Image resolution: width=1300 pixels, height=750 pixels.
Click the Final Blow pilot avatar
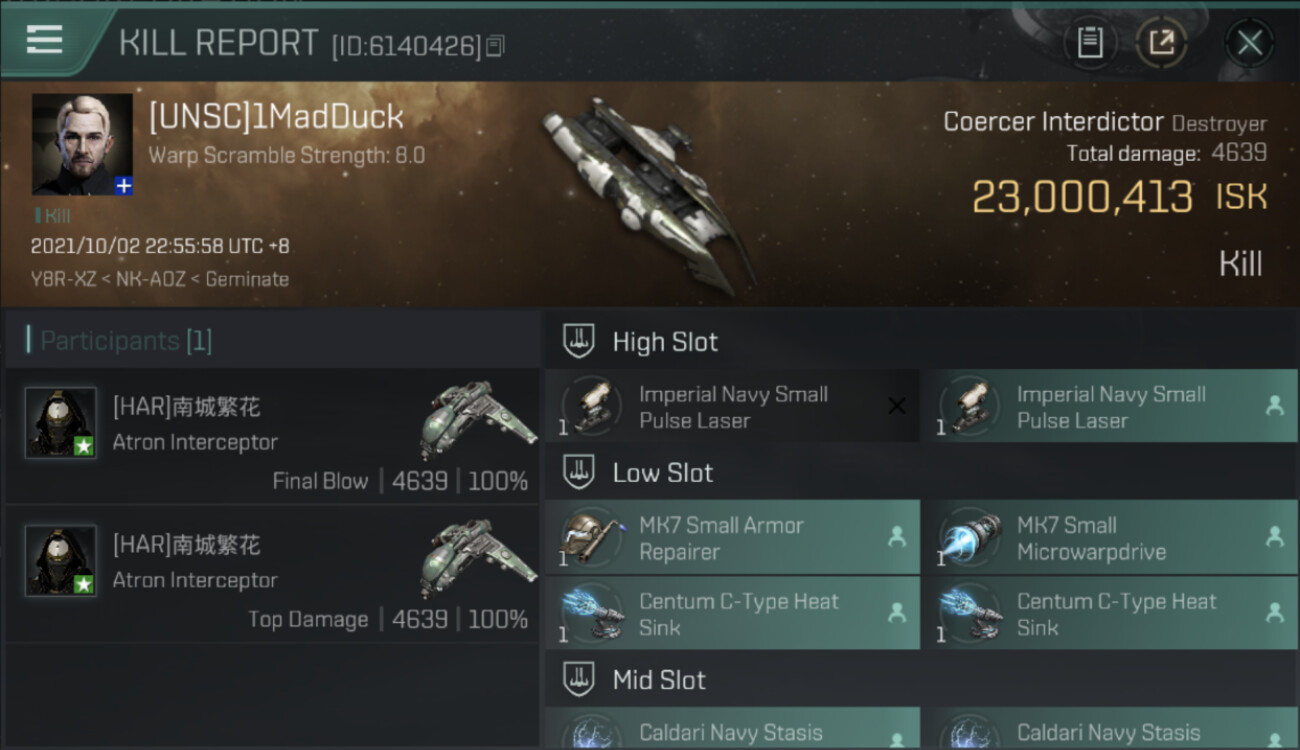60,423
